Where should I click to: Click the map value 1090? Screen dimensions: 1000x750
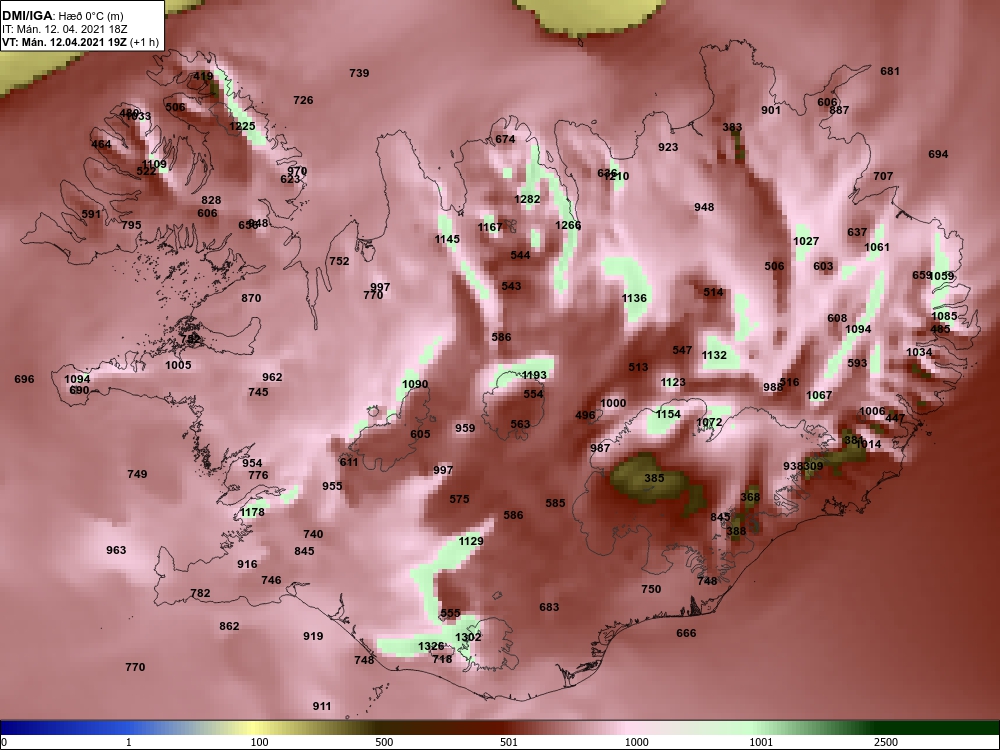(x=415, y=385)
